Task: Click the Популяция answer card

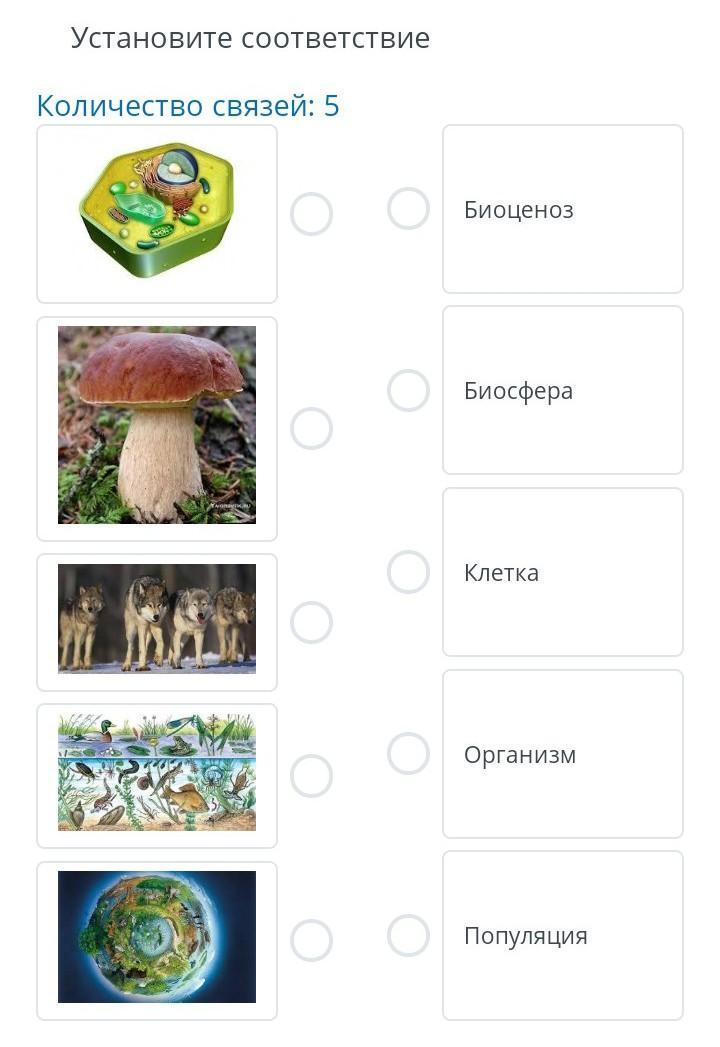Action: 562,936
